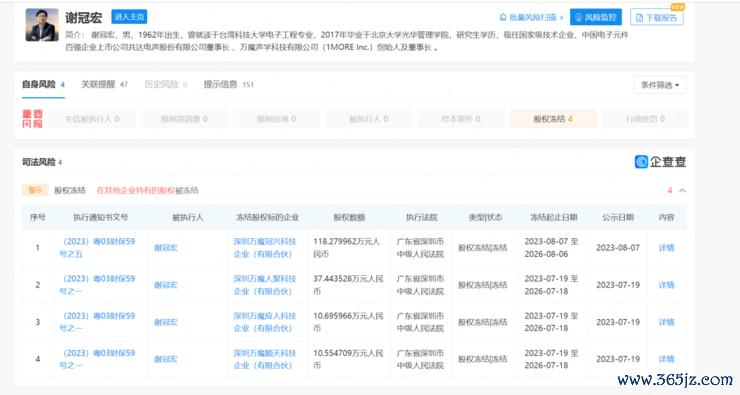Open notice link in row 3
The height and width of the screenshot is (395, 740).
click(x=97, y=322)
